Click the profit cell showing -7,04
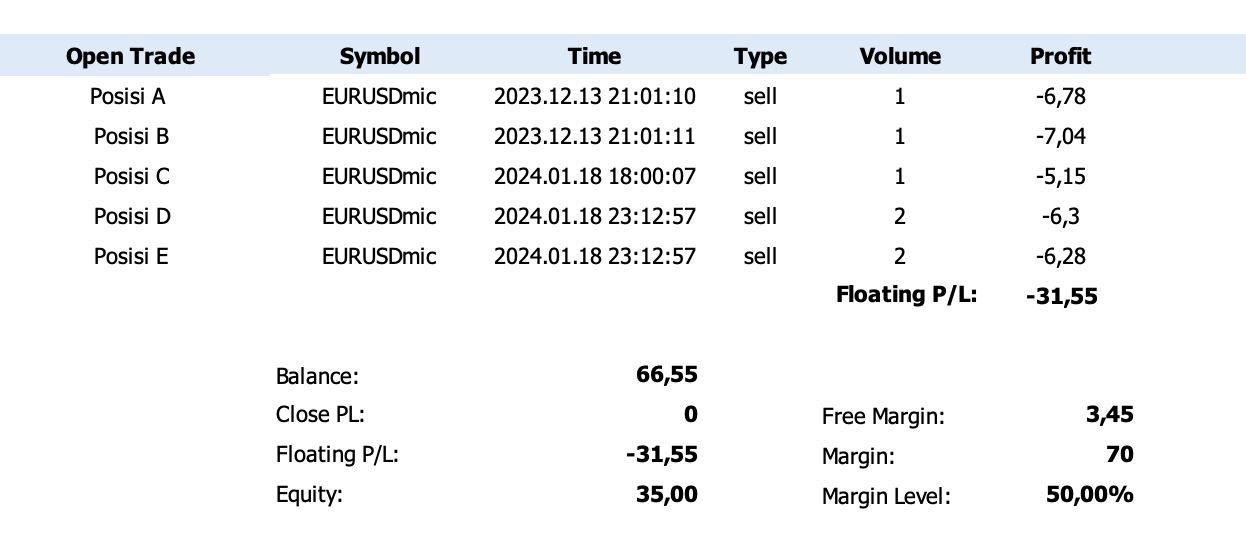This screenshot has width=1246, height=548. pos(1061,137)
